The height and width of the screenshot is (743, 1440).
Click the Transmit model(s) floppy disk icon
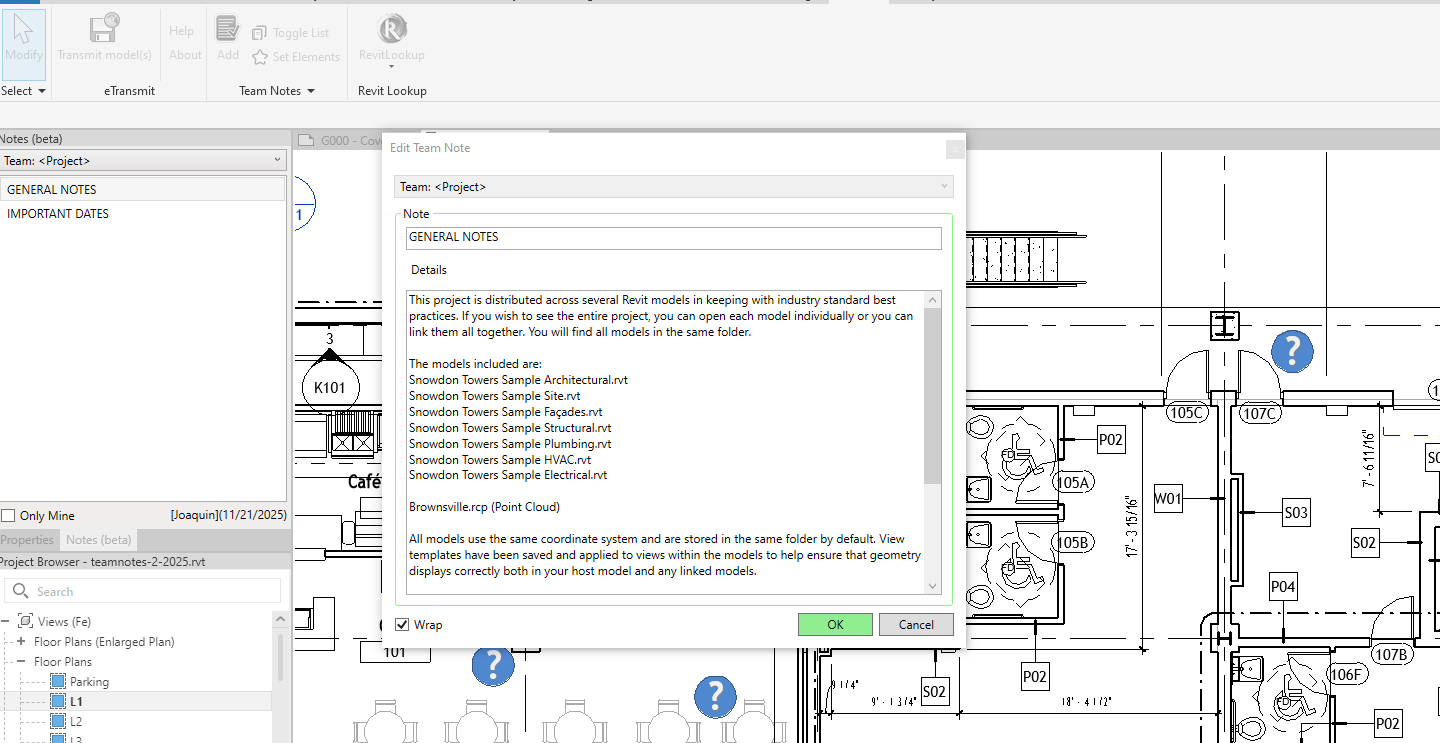104,29
